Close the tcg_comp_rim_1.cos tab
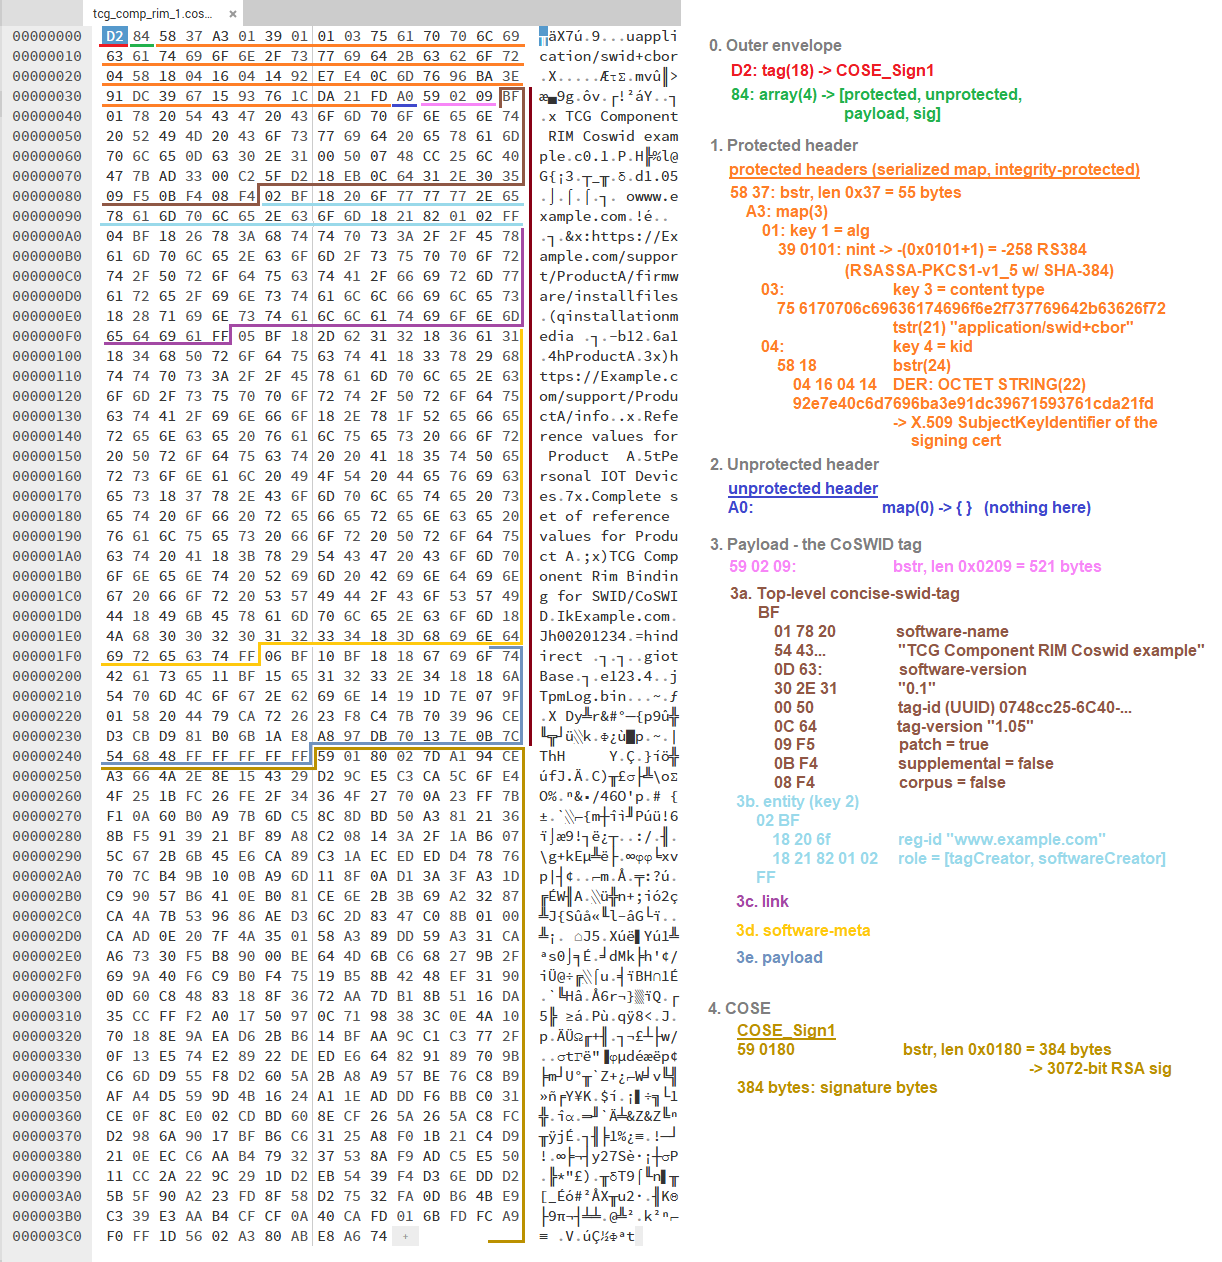Viewport: 1222px width, 1262px height. [x=233, y=14]
